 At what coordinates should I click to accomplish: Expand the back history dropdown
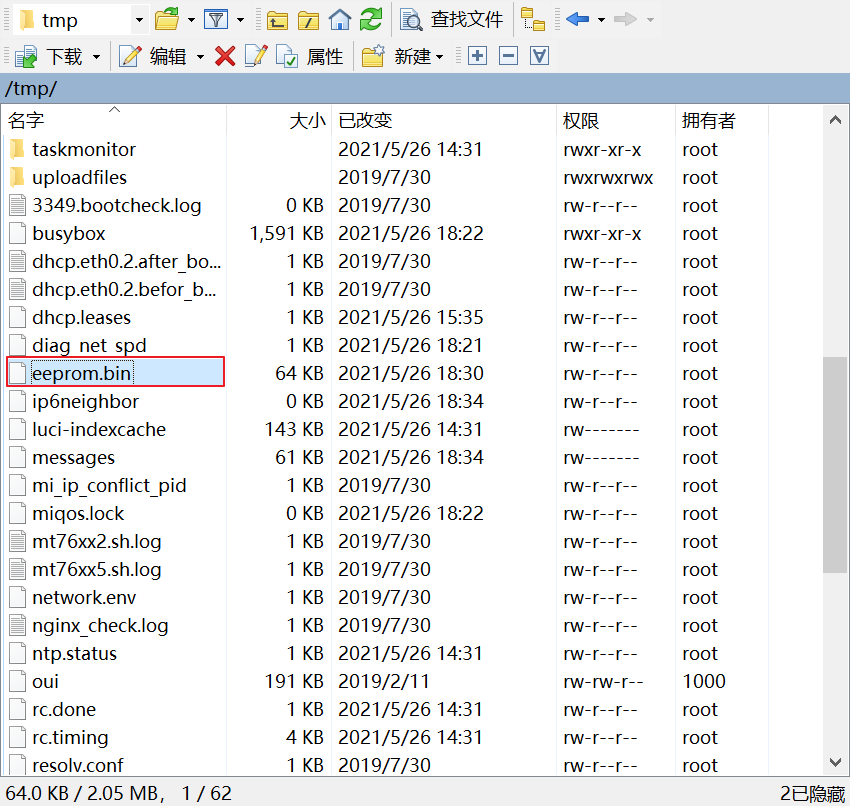pyautogui.click(x=601, y=20)
